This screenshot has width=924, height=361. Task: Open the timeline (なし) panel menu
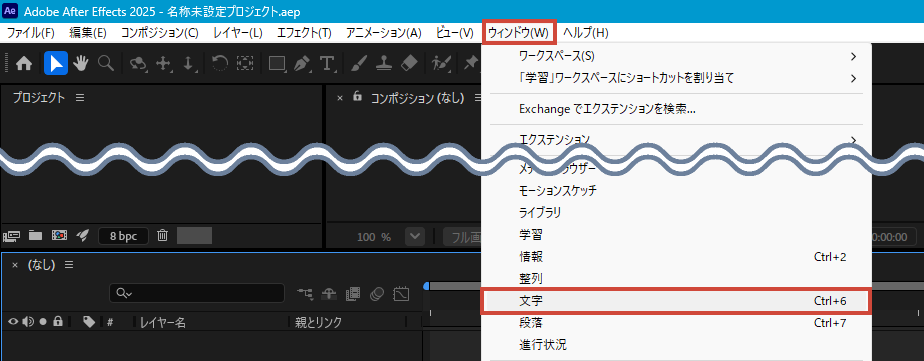click(x=69, y=265)
